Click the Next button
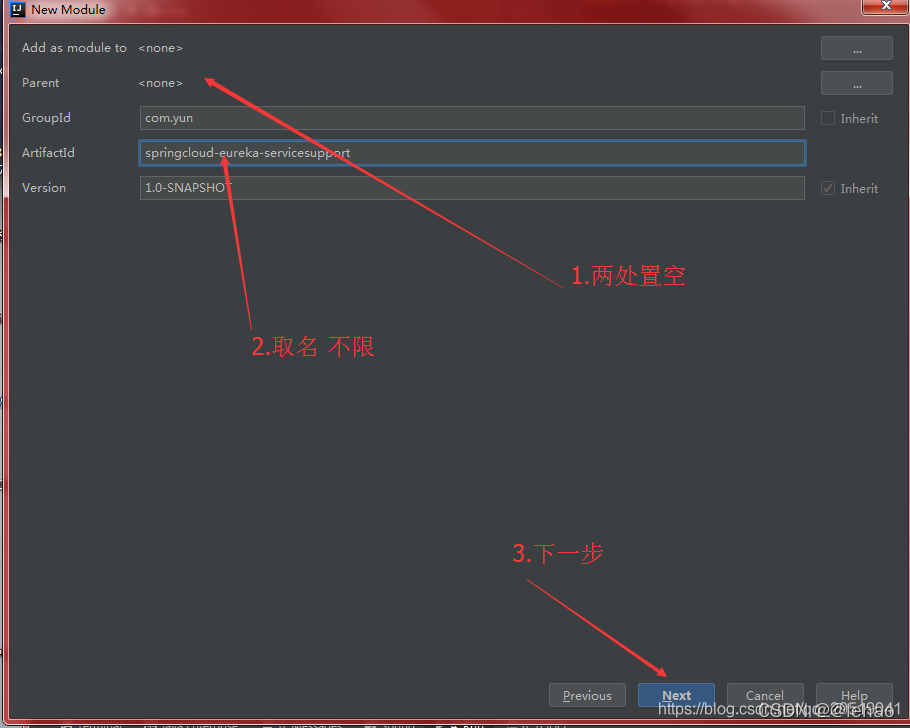This screenshot has width=910, height=728. [676, 695]
